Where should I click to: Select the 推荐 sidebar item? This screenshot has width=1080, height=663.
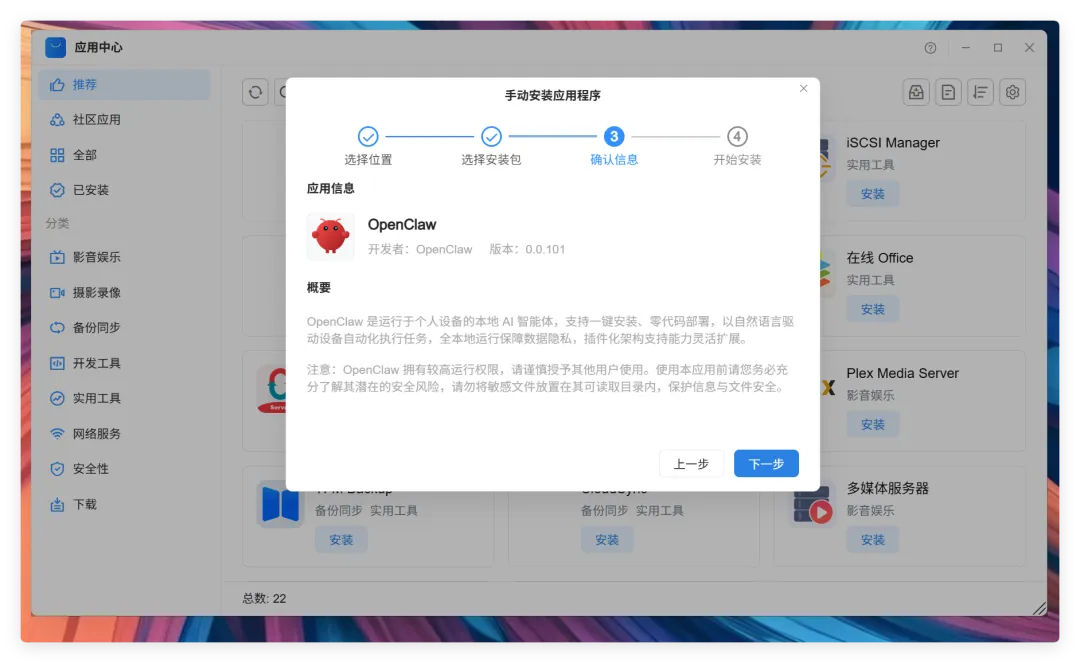124,84
